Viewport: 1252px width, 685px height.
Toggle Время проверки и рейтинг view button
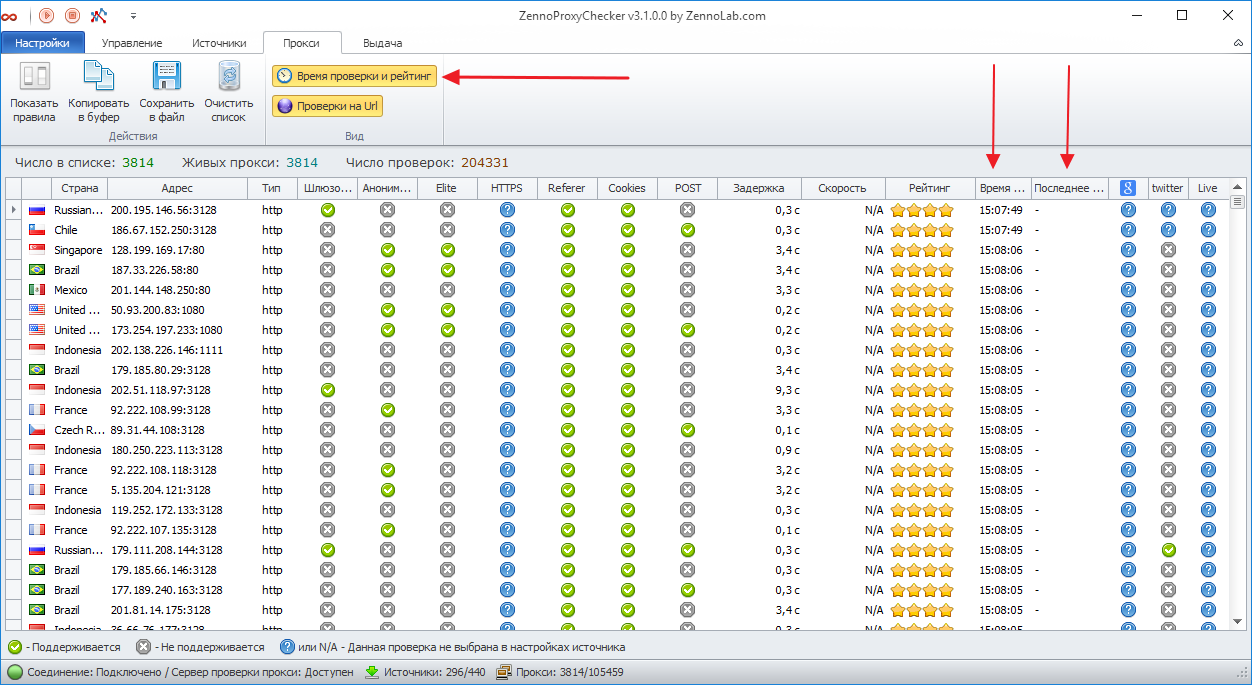[354, 76]
